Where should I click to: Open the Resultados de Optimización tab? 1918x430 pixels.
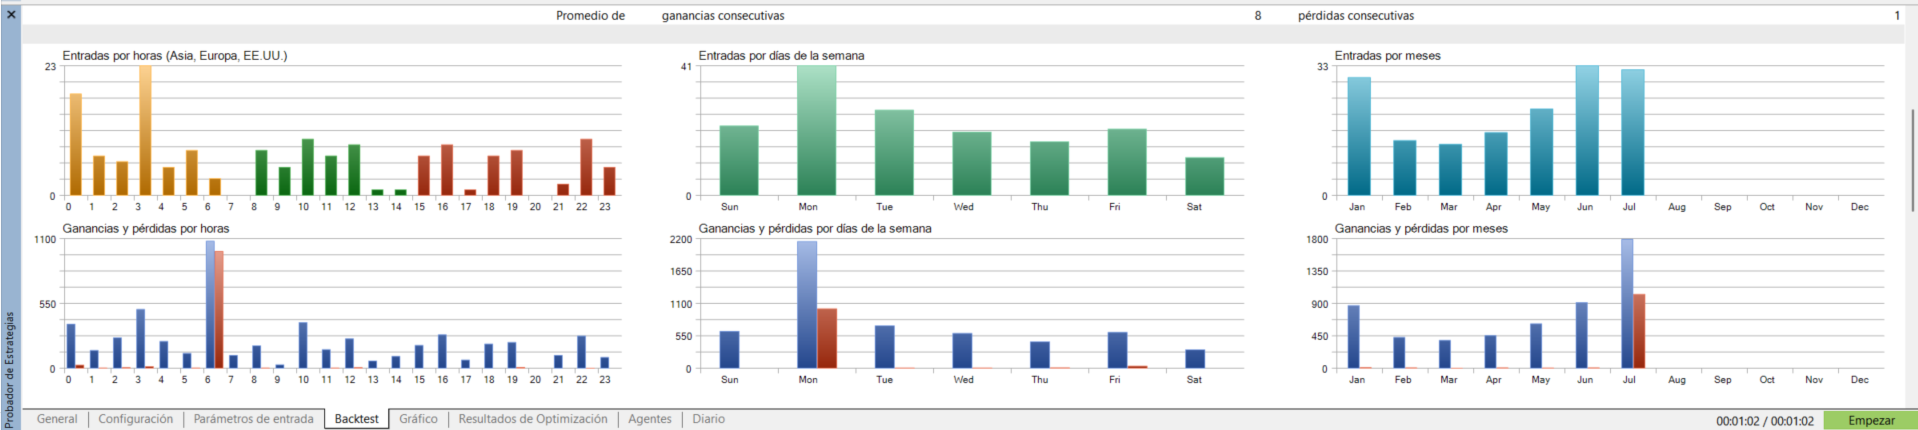(x=532, y=419)
